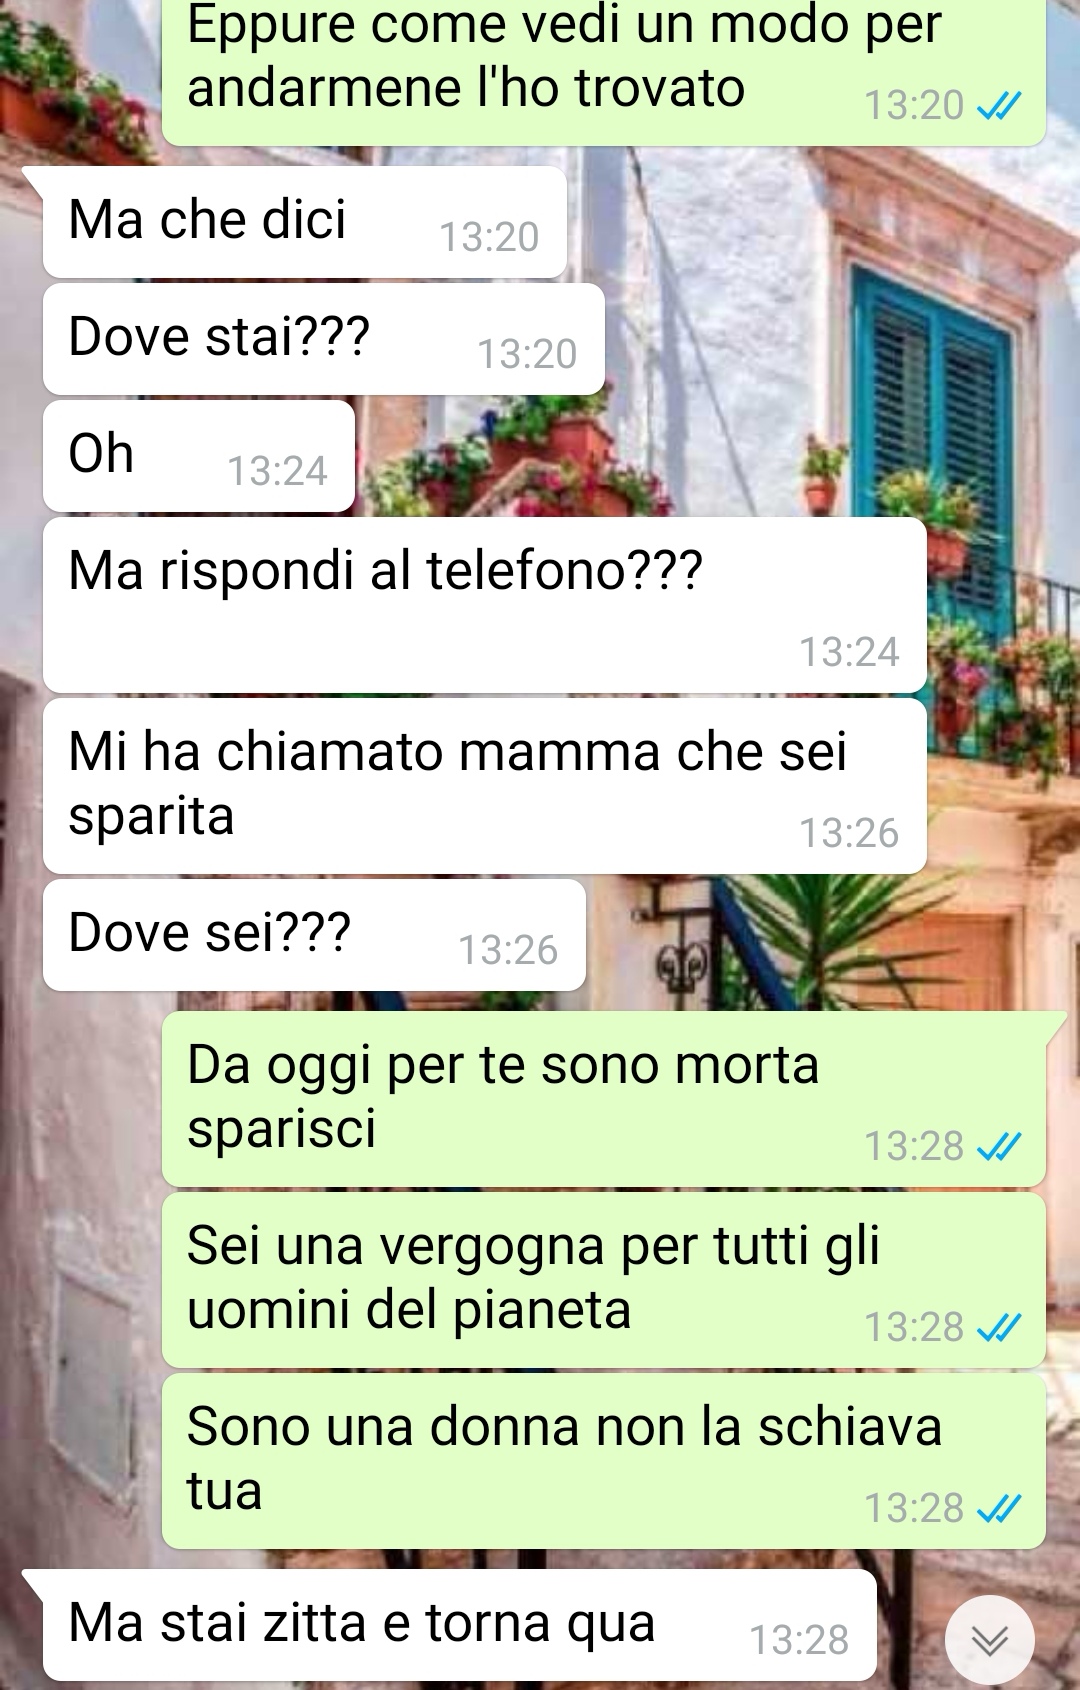Tap read receipt ticks on 'andarmene l'ho trovato' message

(998, 106)
